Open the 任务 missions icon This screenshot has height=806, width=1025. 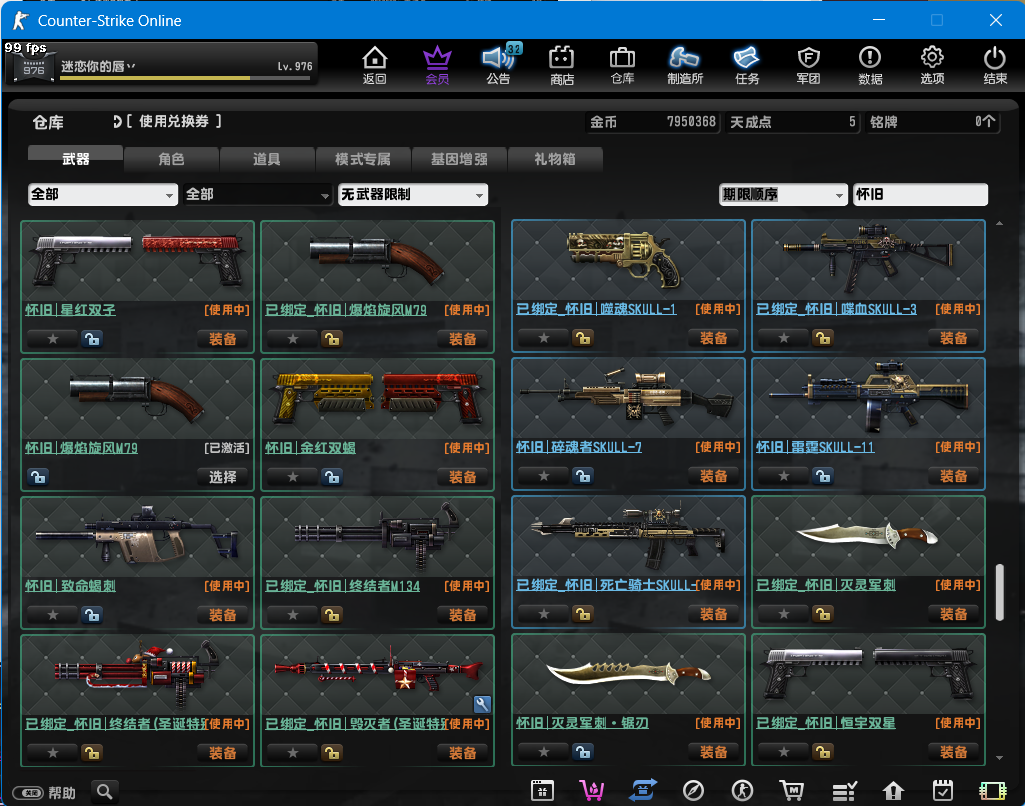(x=747, y=65)
